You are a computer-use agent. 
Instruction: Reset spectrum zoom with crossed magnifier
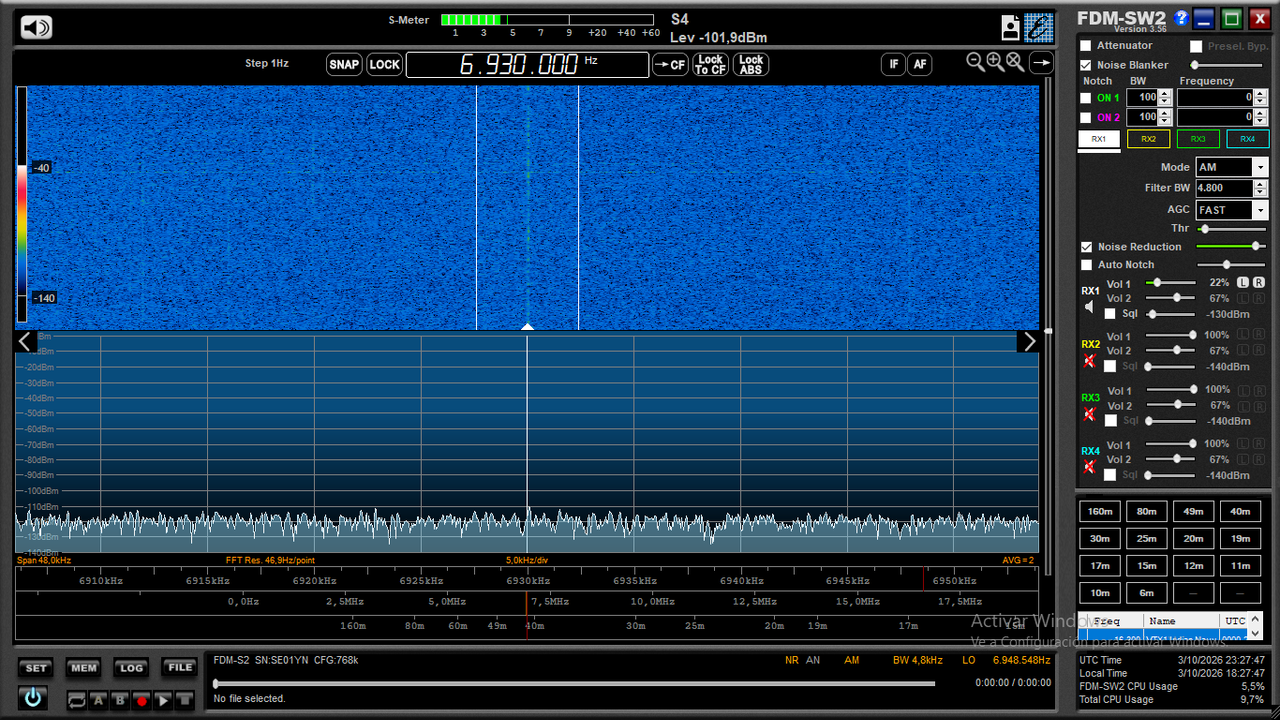click(x=1015, y=62)
